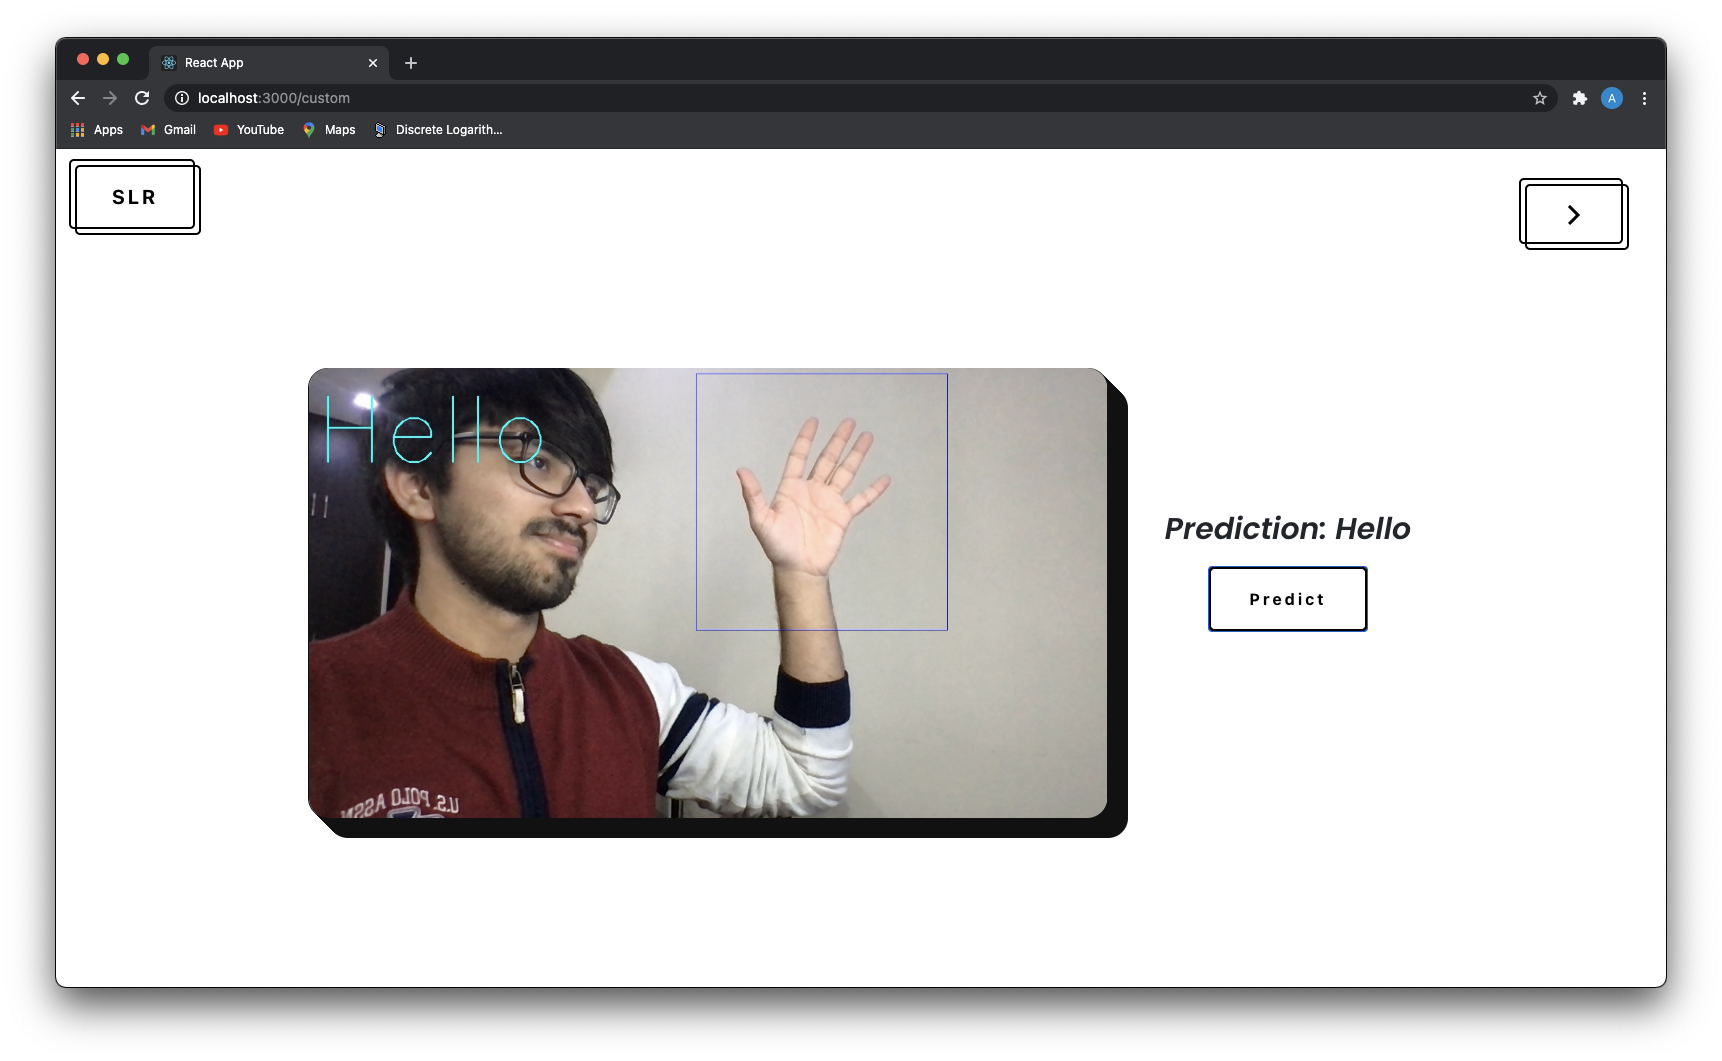The width and height of the screenshot is (1722, 1061).
Task: Click the Predict button
Action: (1288, 599)
